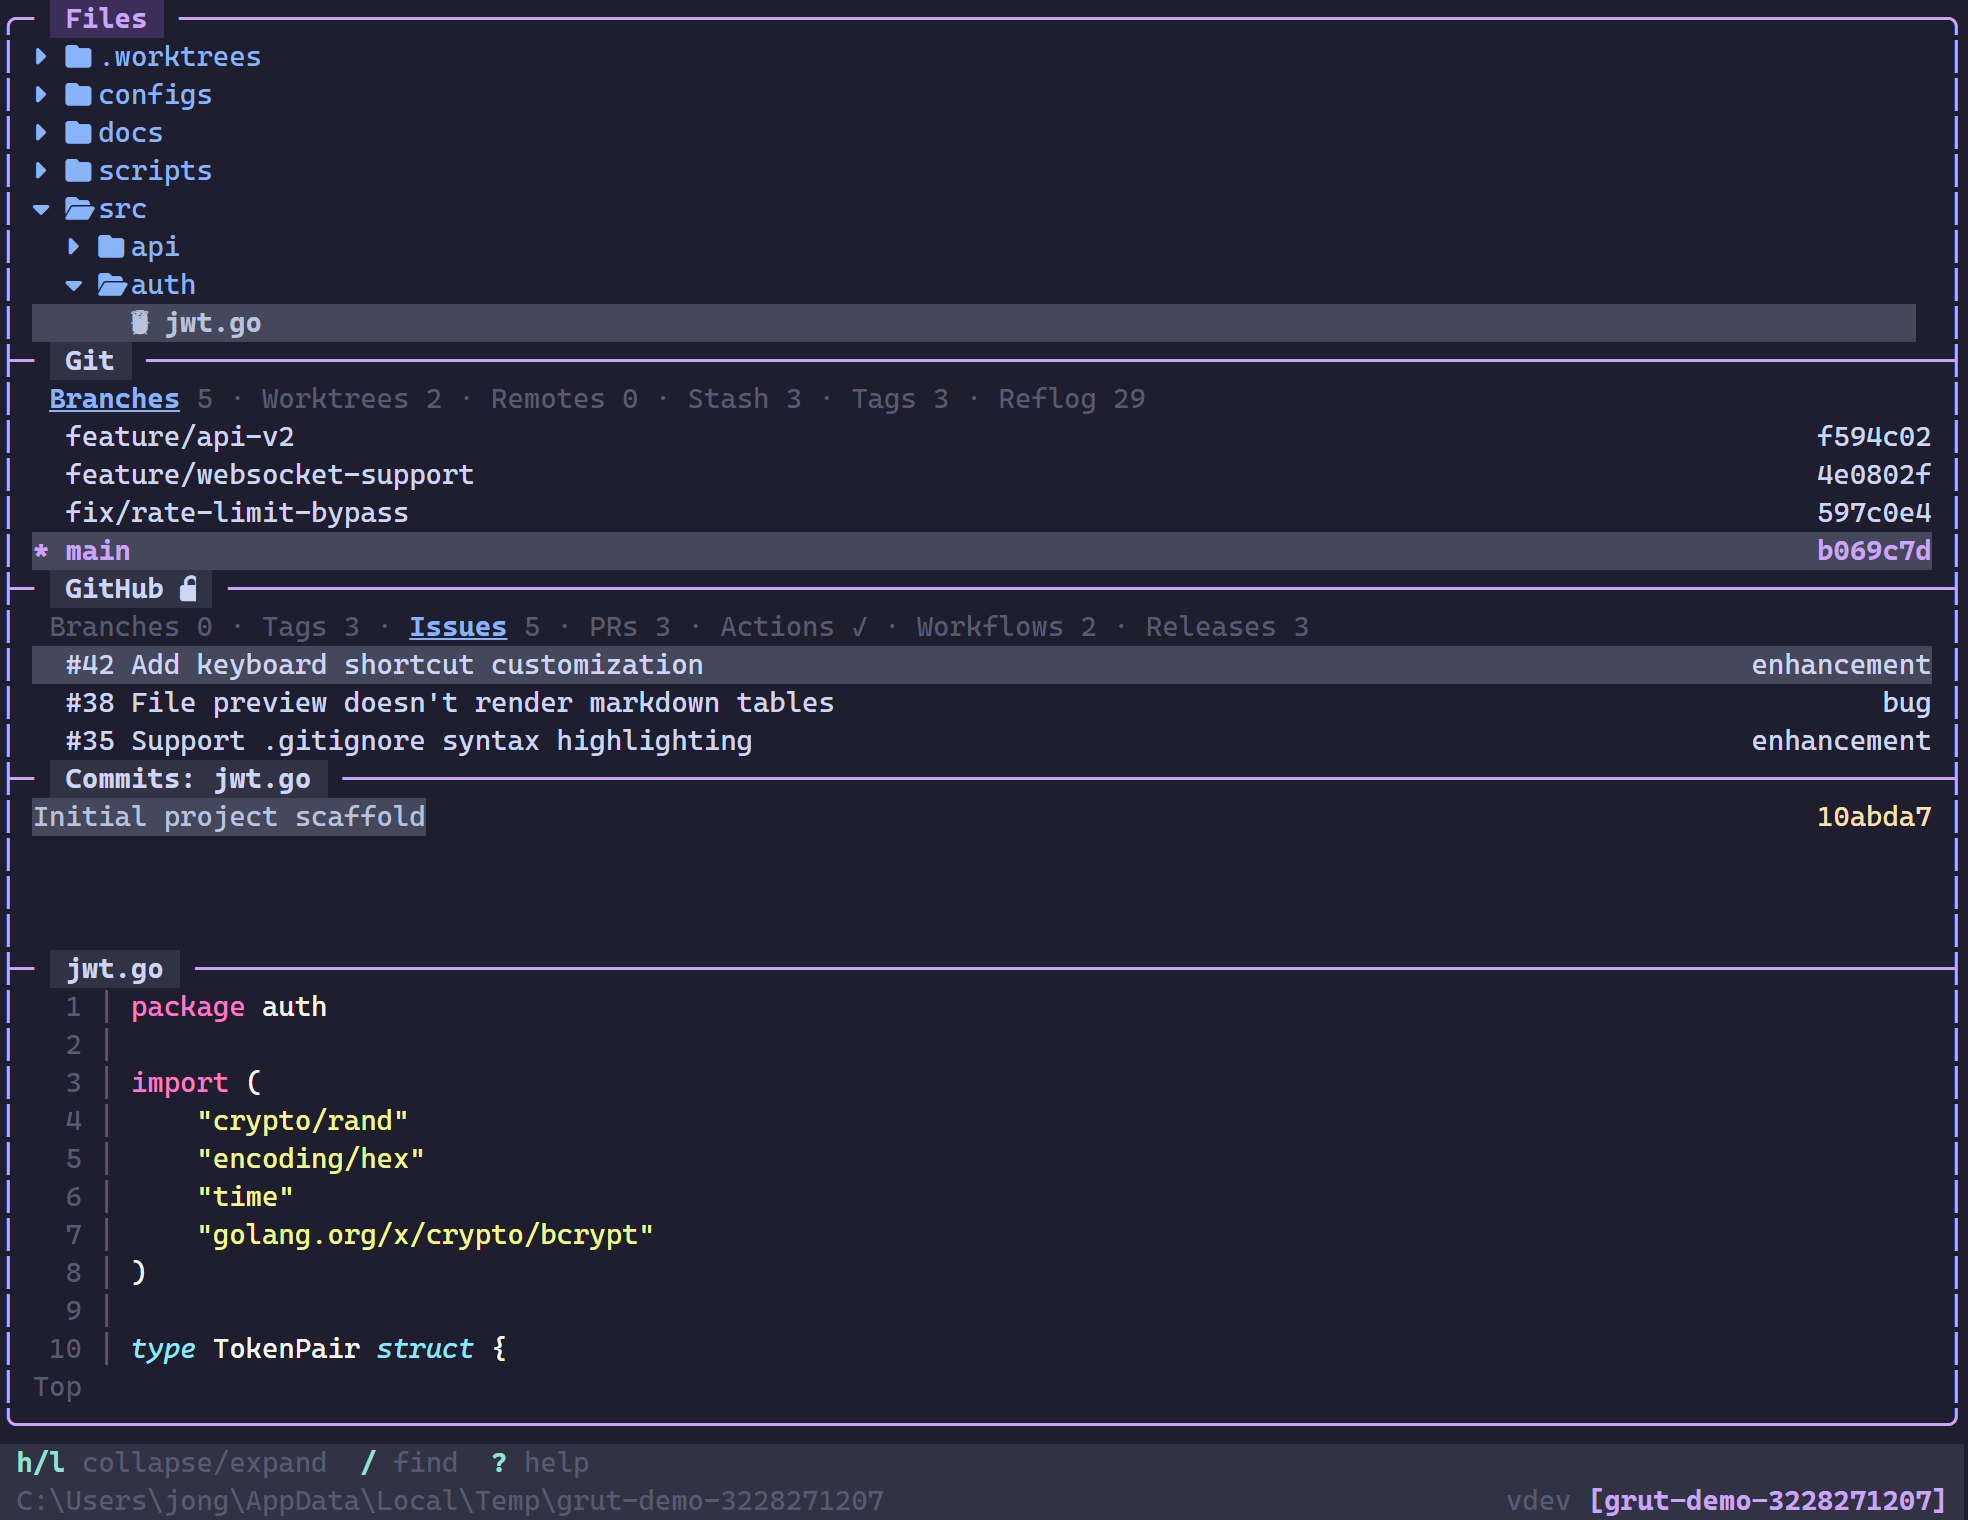The height and width of the screenshot is (1520, 1968).
Task: Click the grut-demo-3228271207 repo label
Action: (1767, 1501)
